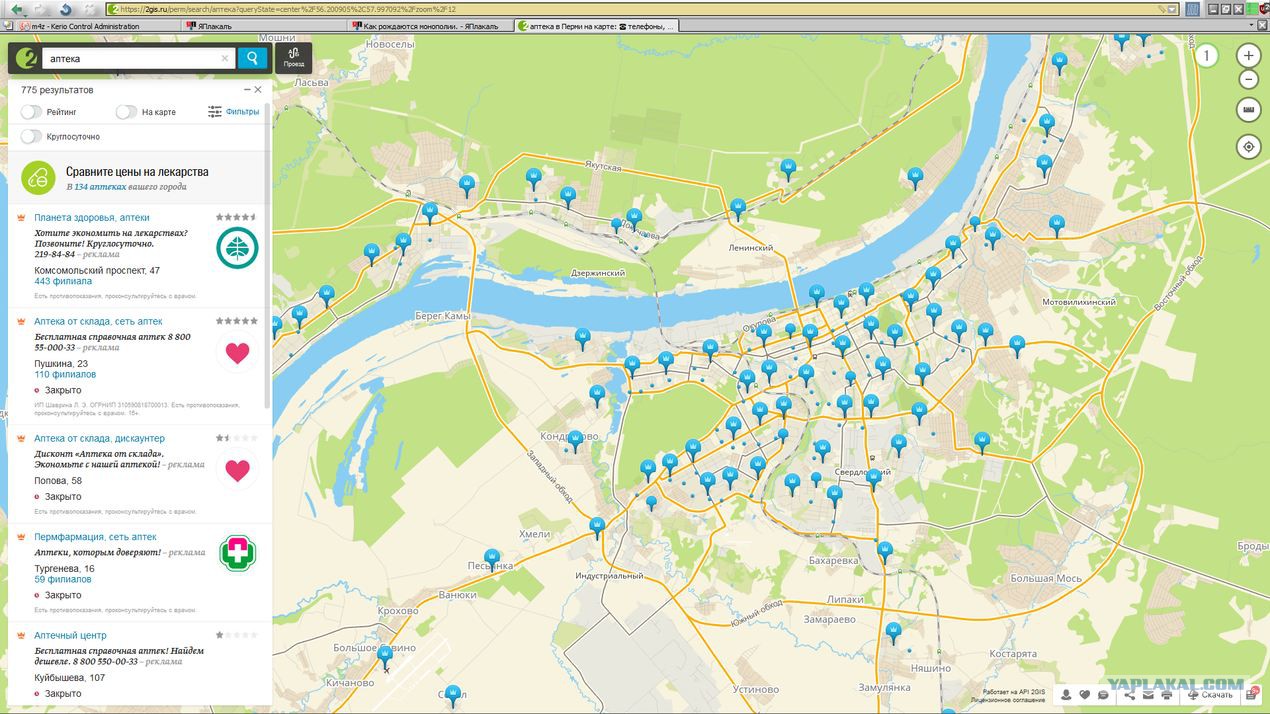This screenshot has width=1270, height=714.
Task: Open the feedback chat icon
Action: [x=1103, y=695]
